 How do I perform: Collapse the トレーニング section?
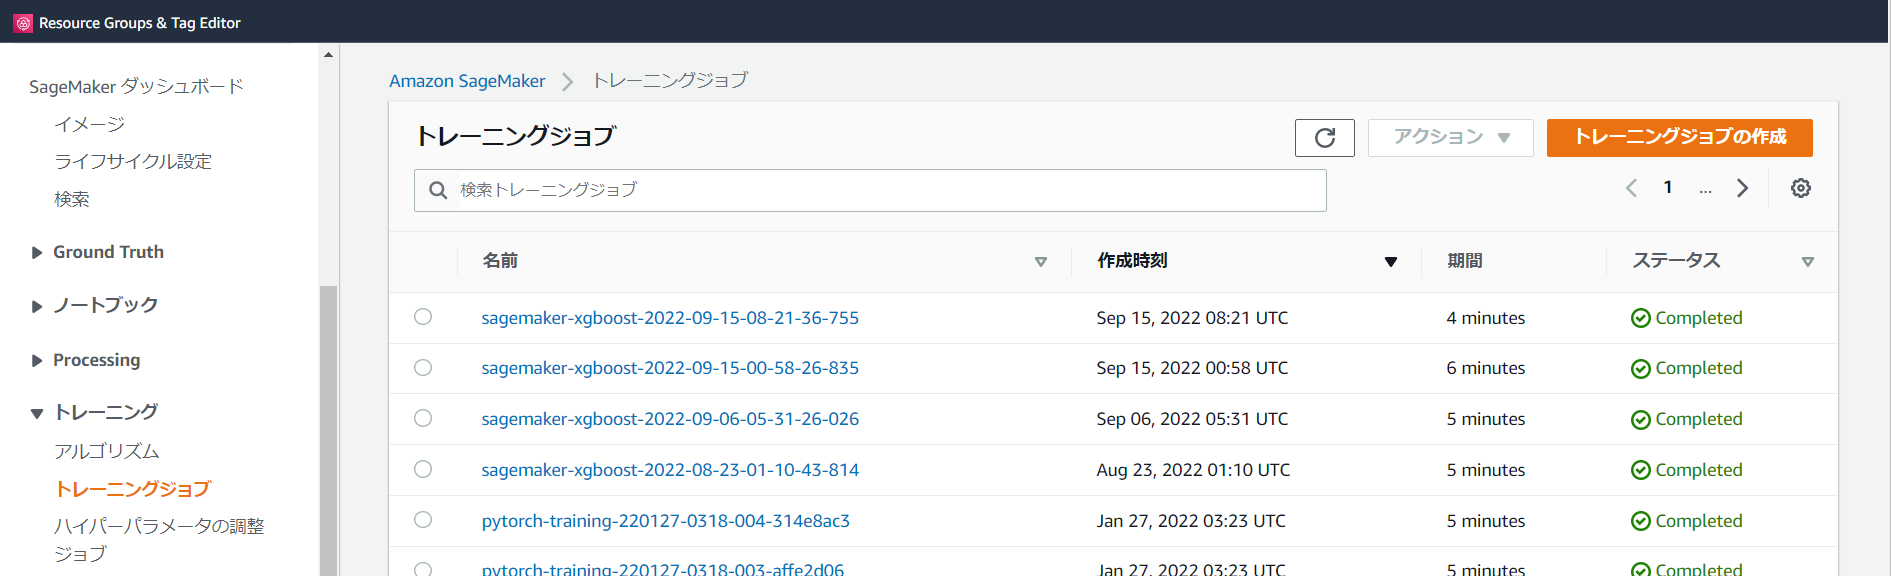pyautogui.click(x=37, y=413)
